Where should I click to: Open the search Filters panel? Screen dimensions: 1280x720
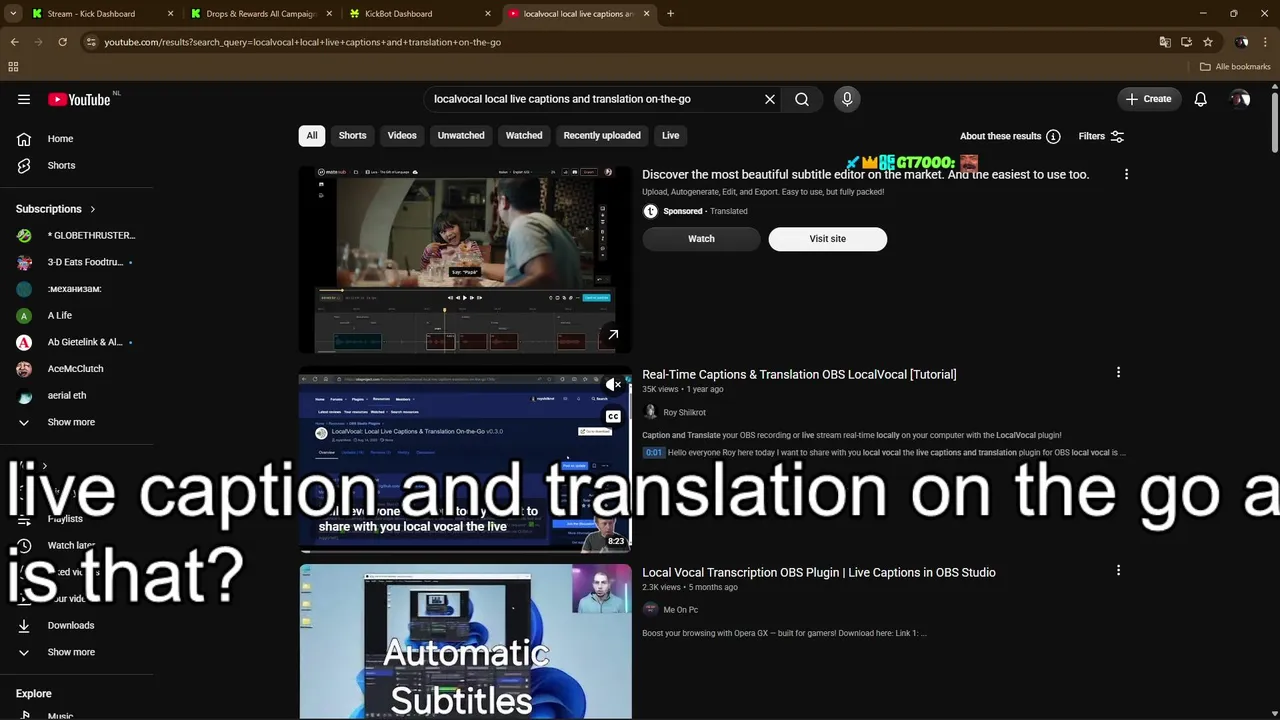(x=1101, y=136)
